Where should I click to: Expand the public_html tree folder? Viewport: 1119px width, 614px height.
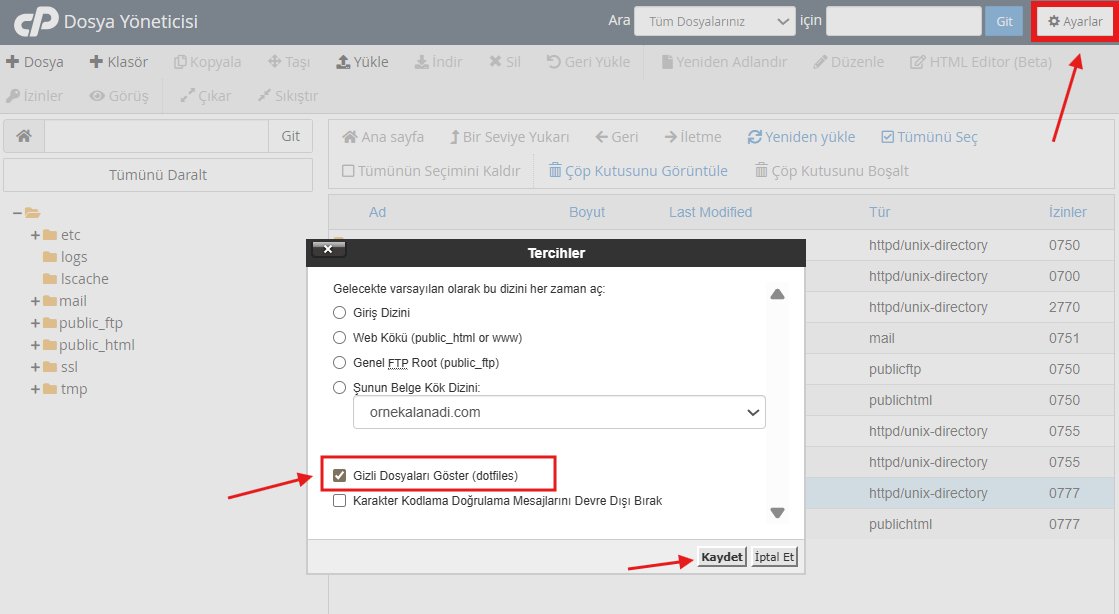pyautogui.click(x=35, y=345)
